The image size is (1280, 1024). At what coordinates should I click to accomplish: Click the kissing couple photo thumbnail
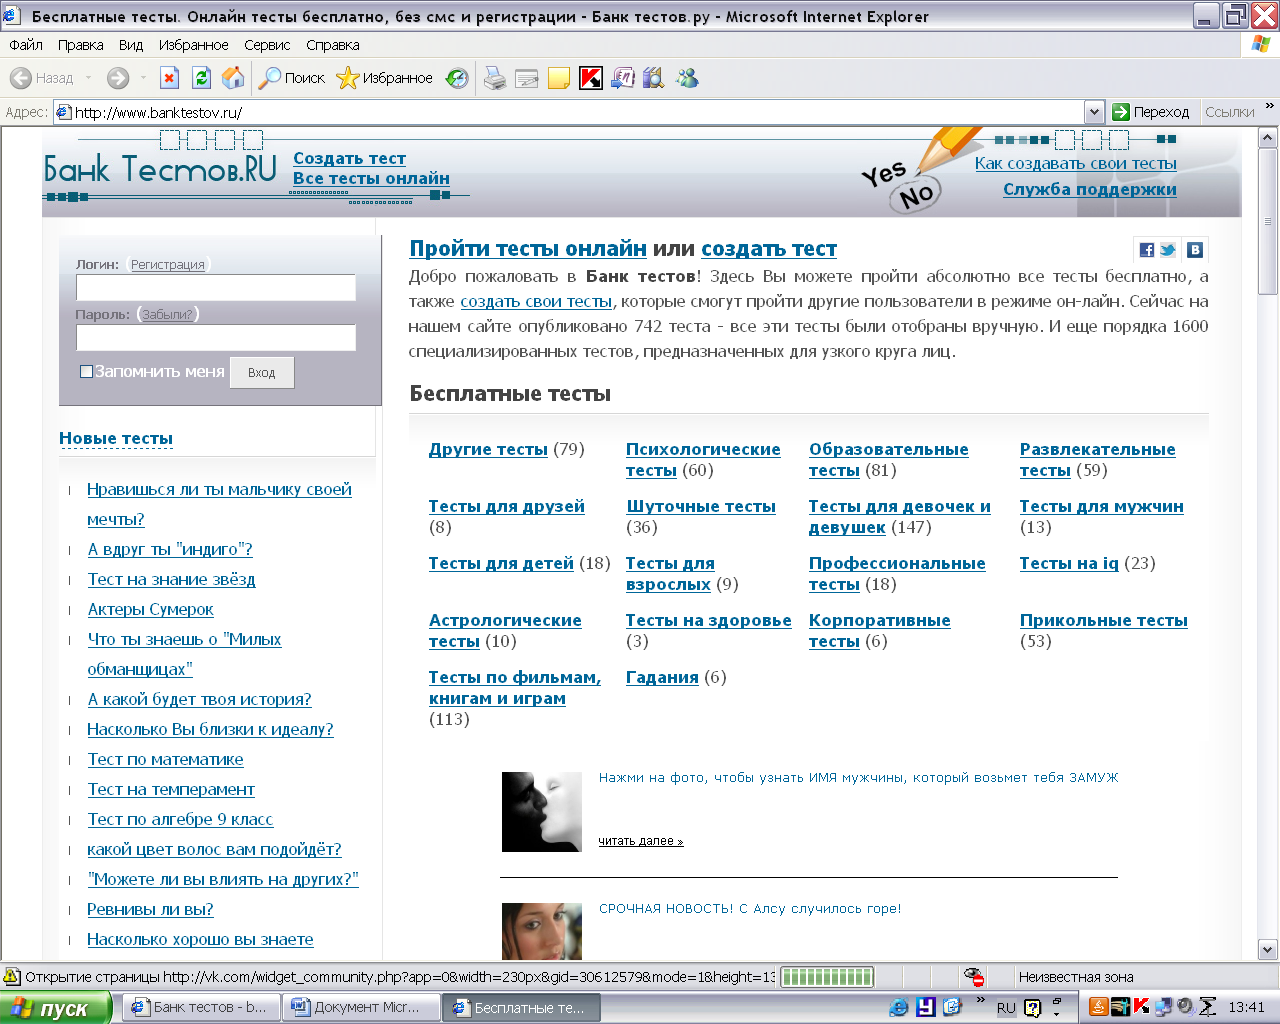541,811
